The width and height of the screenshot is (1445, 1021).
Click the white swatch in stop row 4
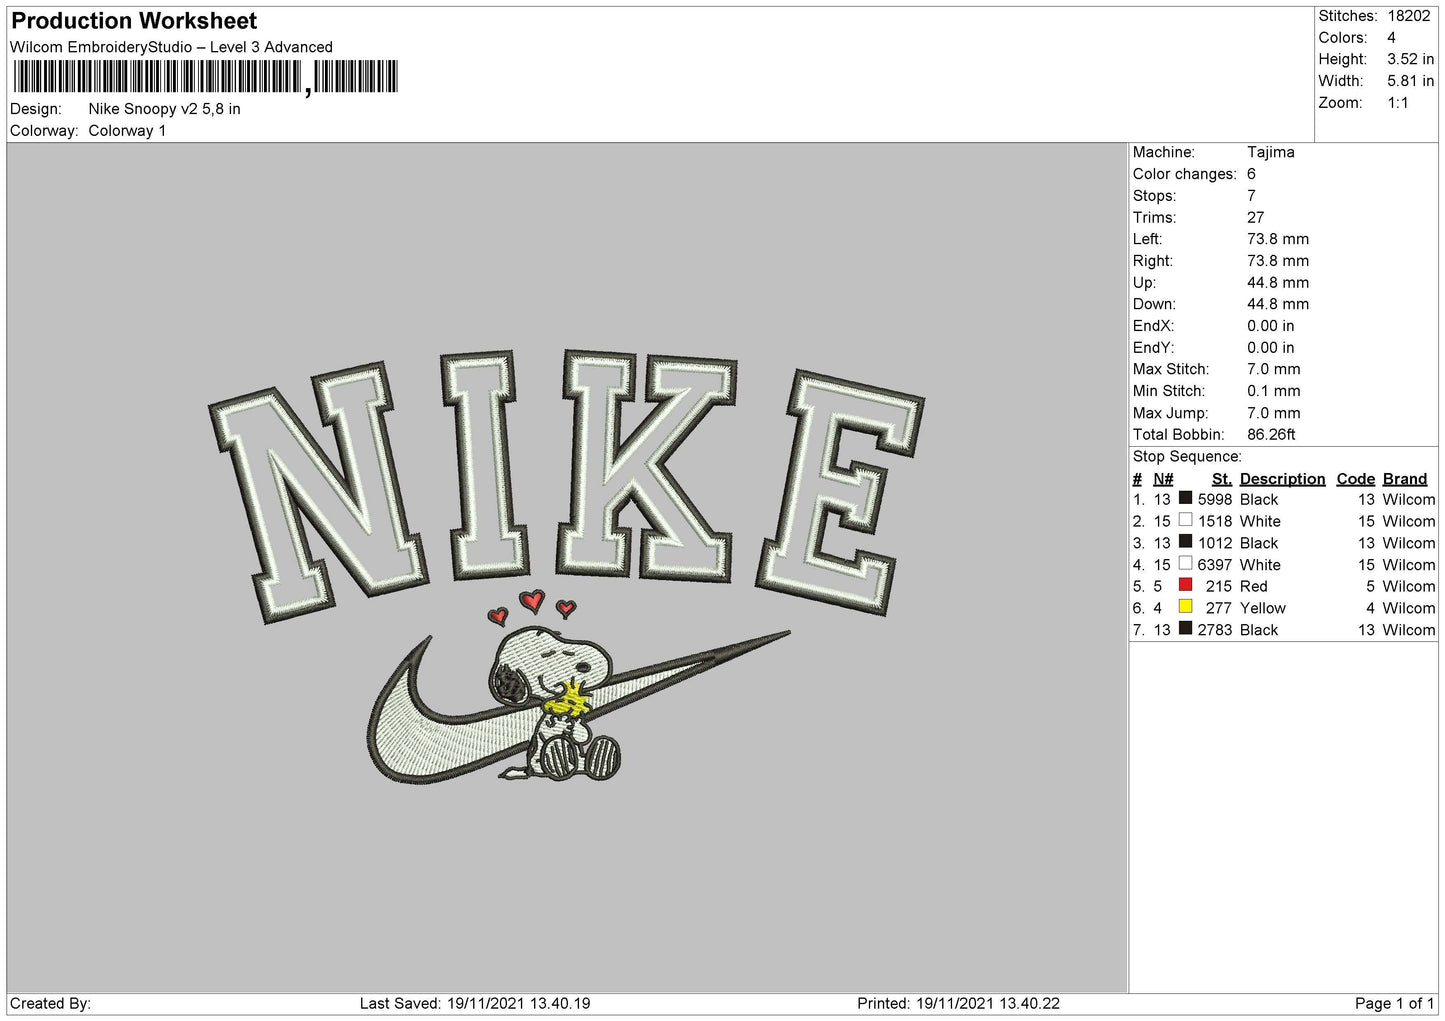(1185, 563)
